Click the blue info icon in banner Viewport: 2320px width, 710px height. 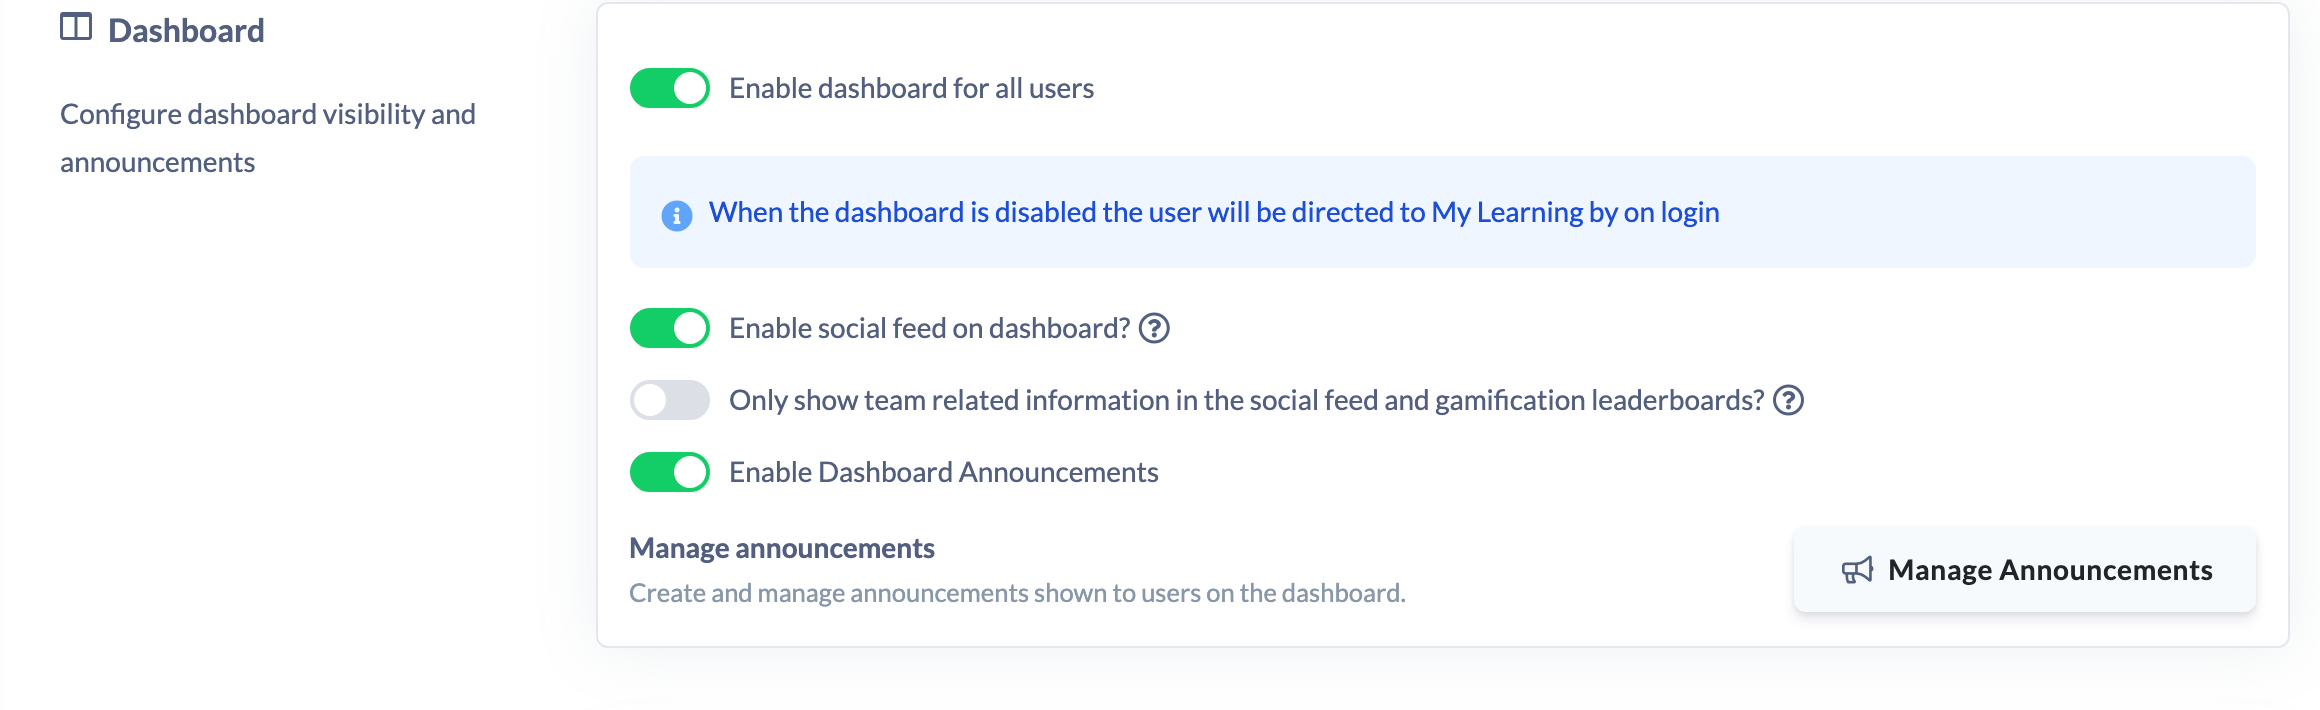[677, 215]
